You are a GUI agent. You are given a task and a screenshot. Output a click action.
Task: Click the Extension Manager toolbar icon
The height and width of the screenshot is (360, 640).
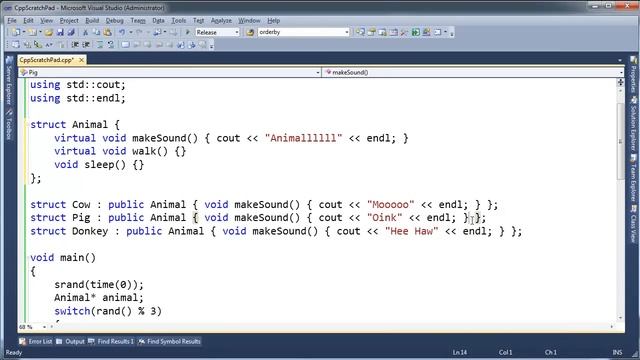[x=427, y=32]
